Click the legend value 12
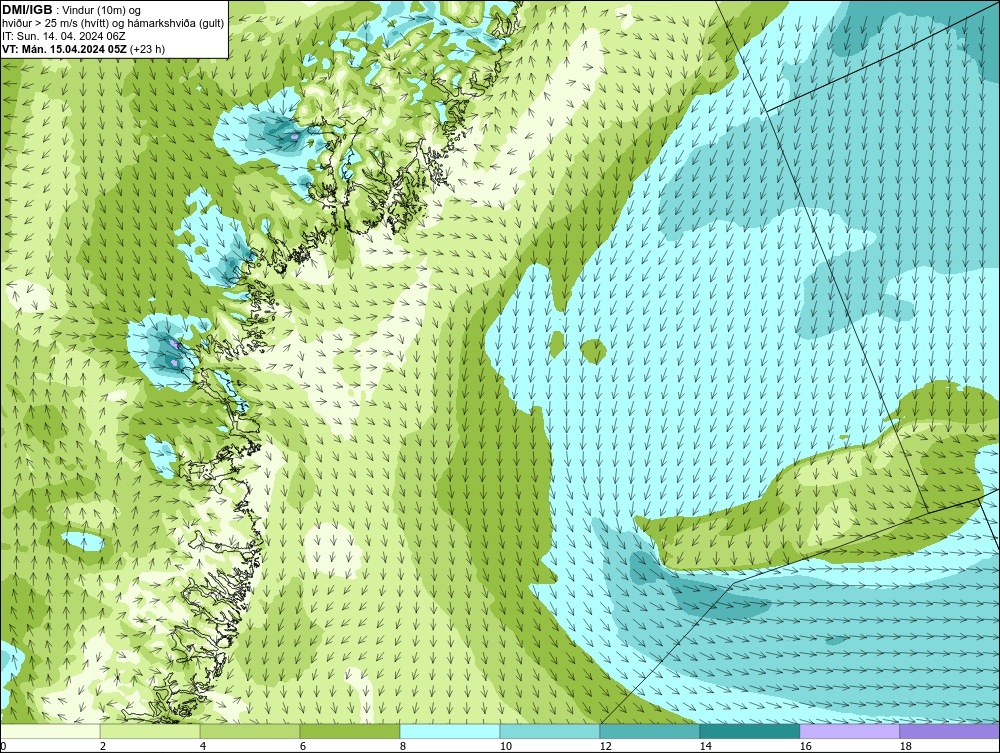The height and width of the screenshot is (753, 1000). click(x=605, y=746)
